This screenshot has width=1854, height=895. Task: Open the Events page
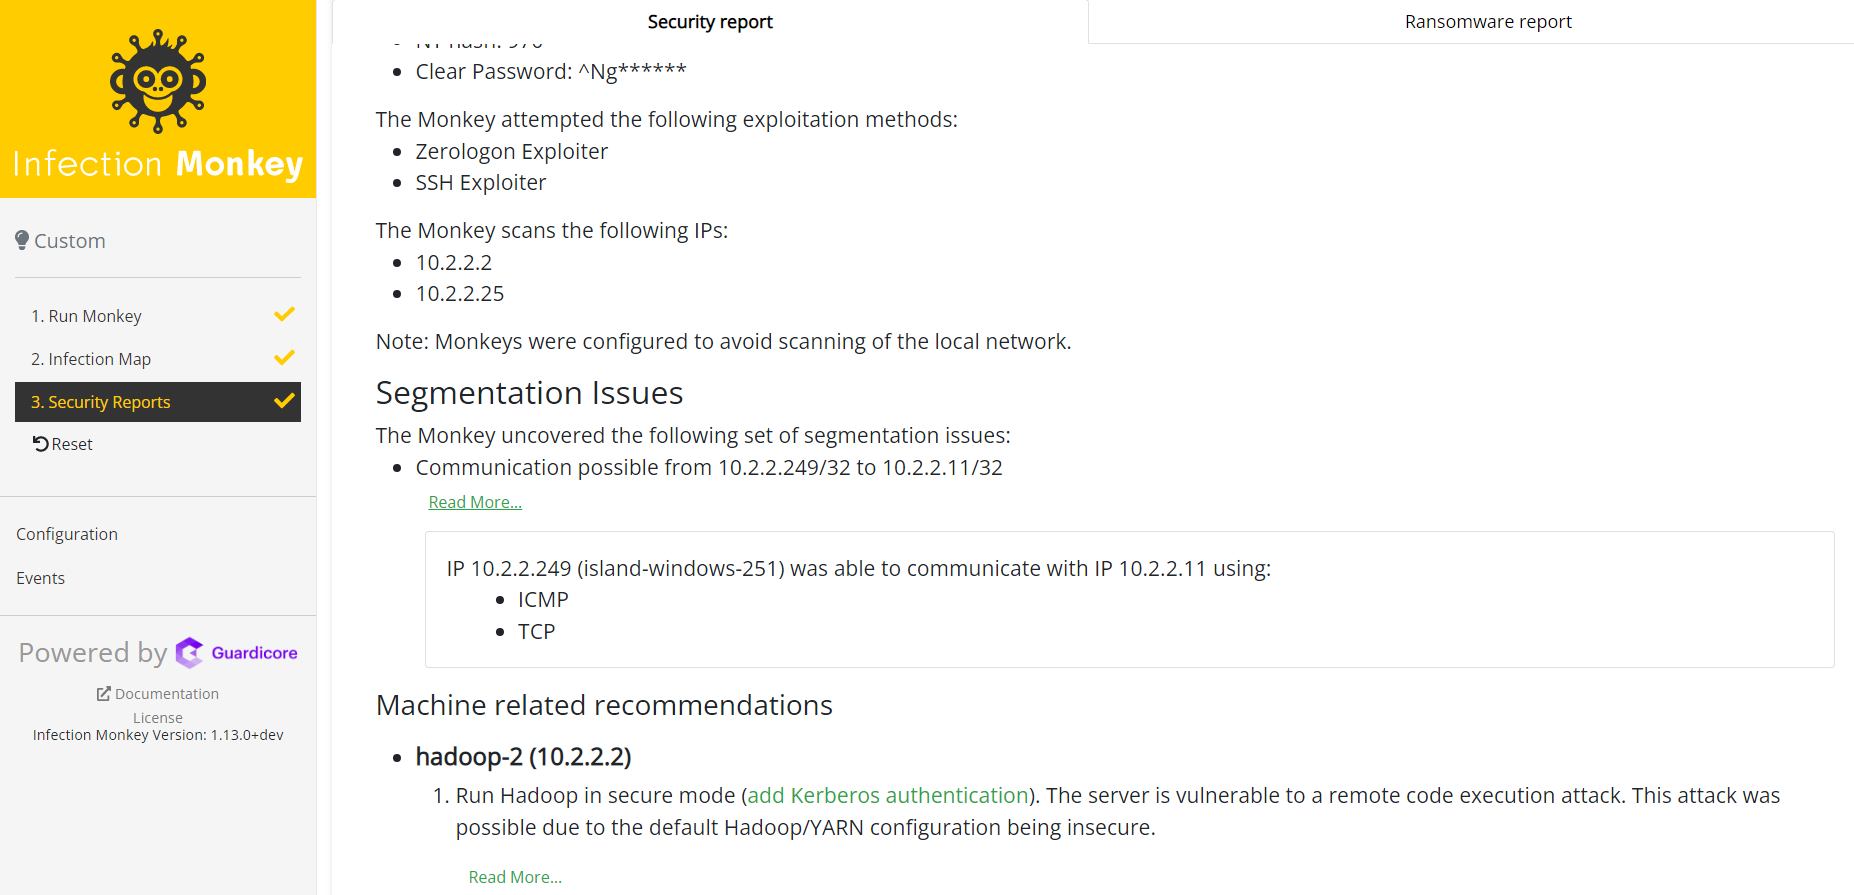click(x=40, y=578)
